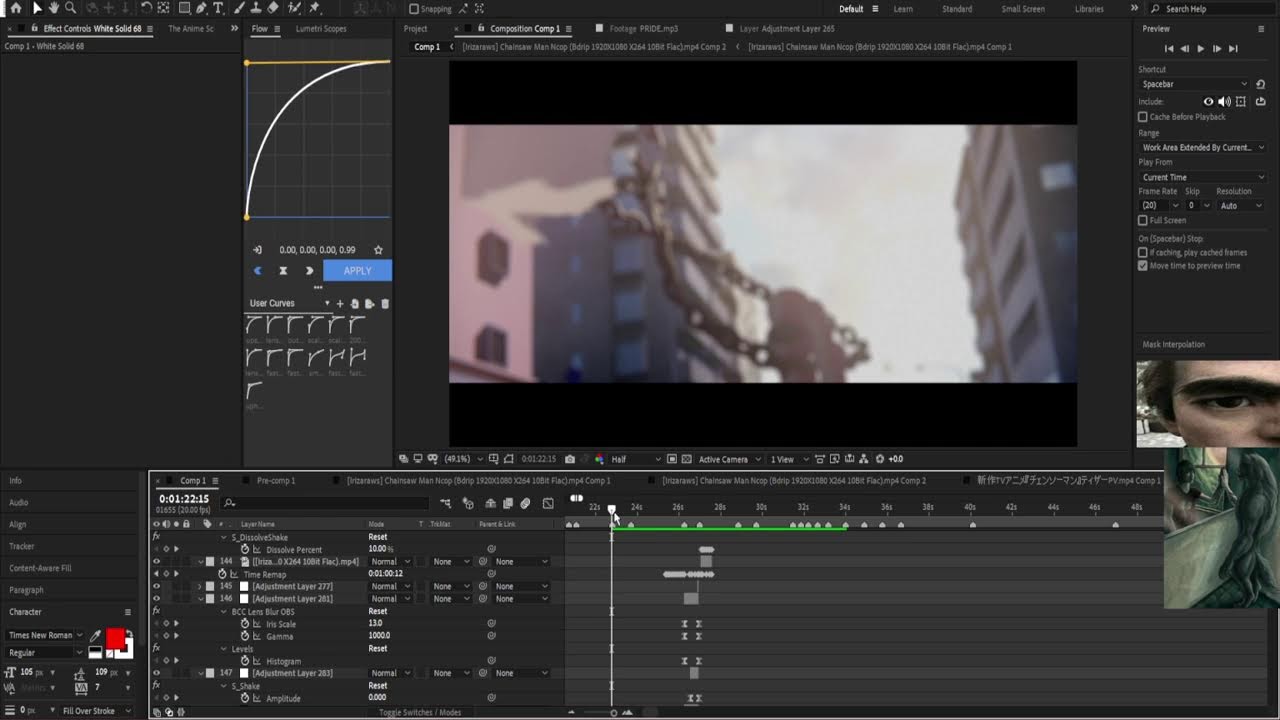Expand layer 145 twirl arrow
The height and width of the screenshot is (720, 1280).
tap(199, 586)
